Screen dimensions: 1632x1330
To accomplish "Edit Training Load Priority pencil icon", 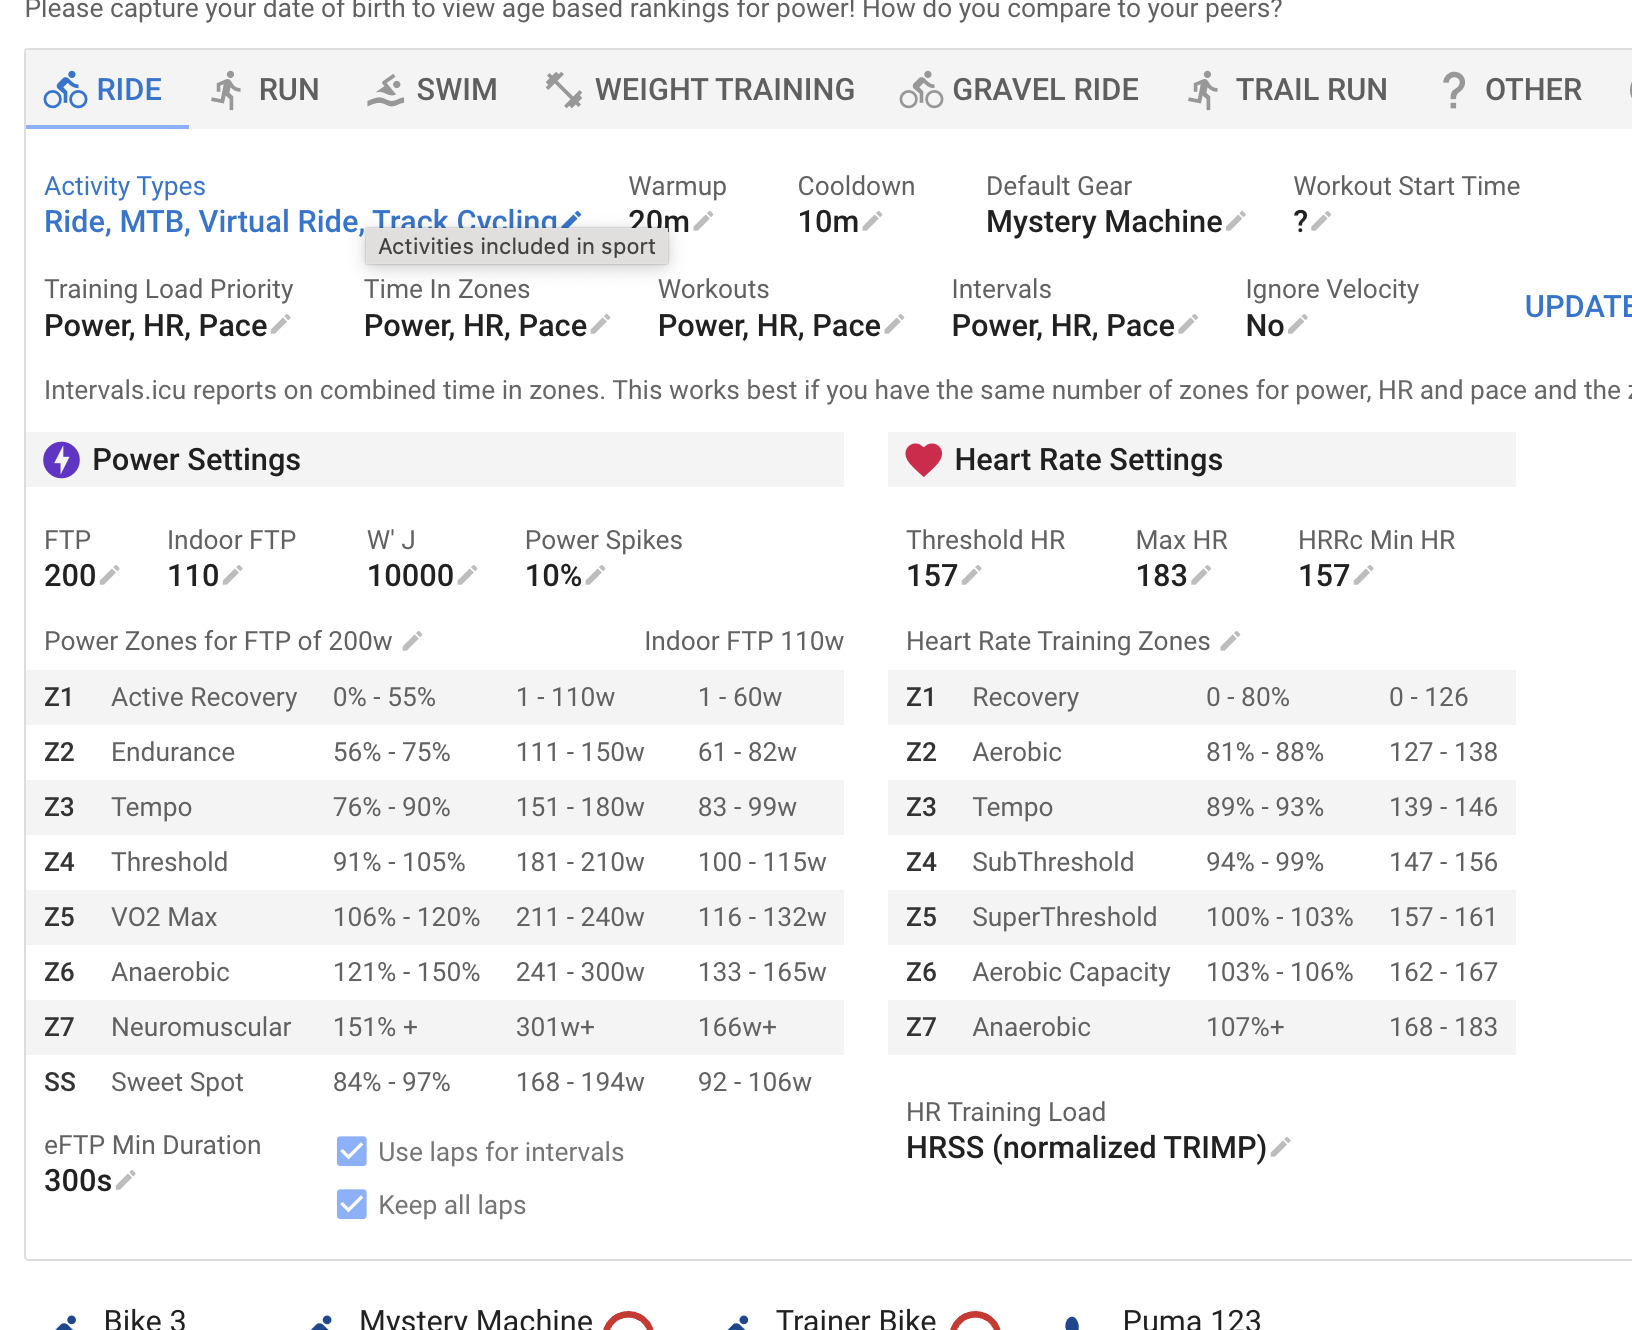I will (x=281, y=324).
